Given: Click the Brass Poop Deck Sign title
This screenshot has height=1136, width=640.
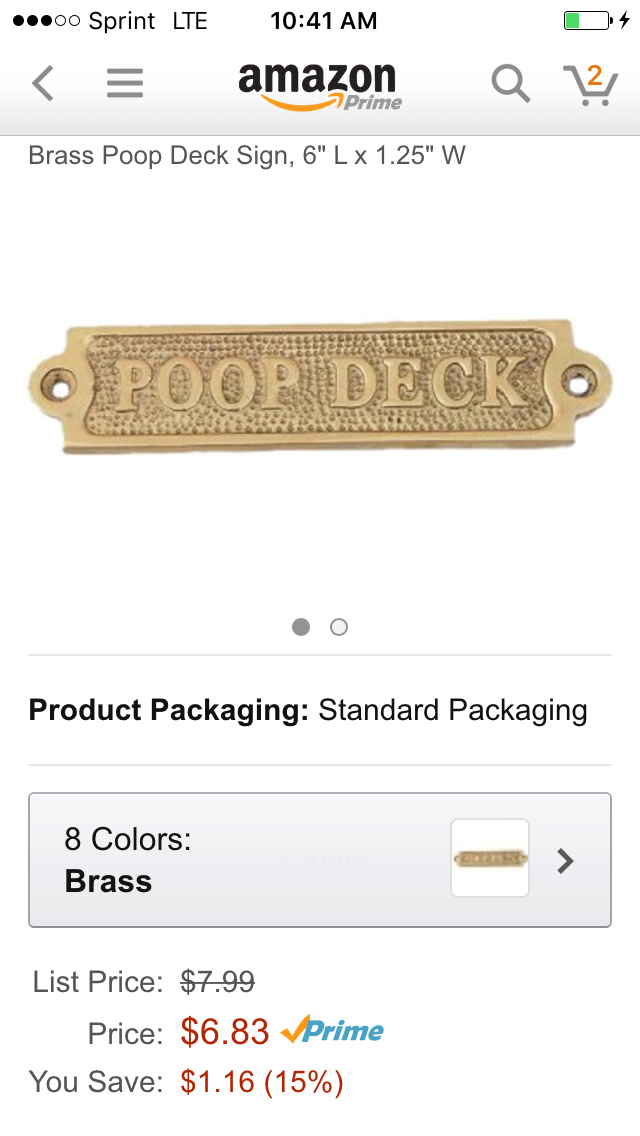Looking at the screenshot, I should point(247,155).
